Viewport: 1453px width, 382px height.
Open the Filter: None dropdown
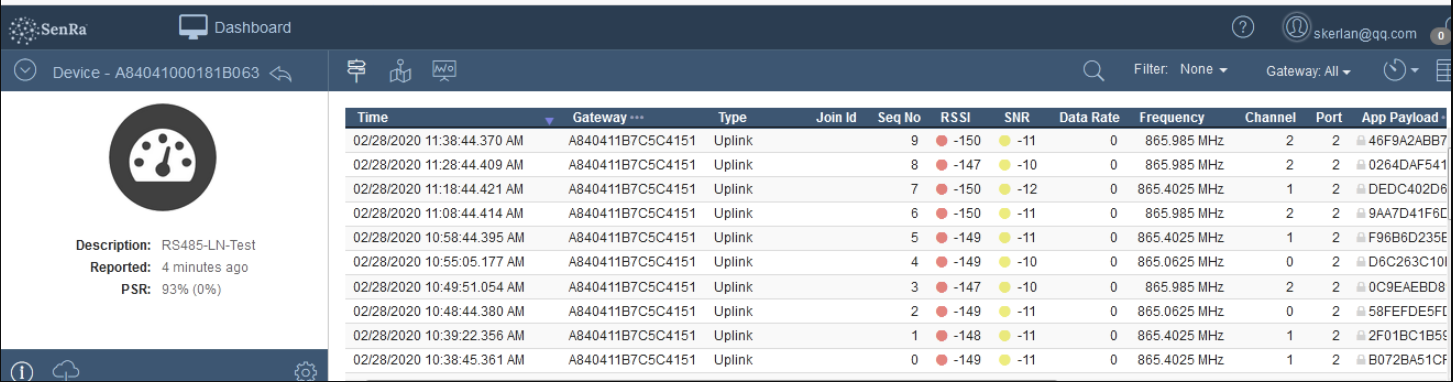[1181, 70]
